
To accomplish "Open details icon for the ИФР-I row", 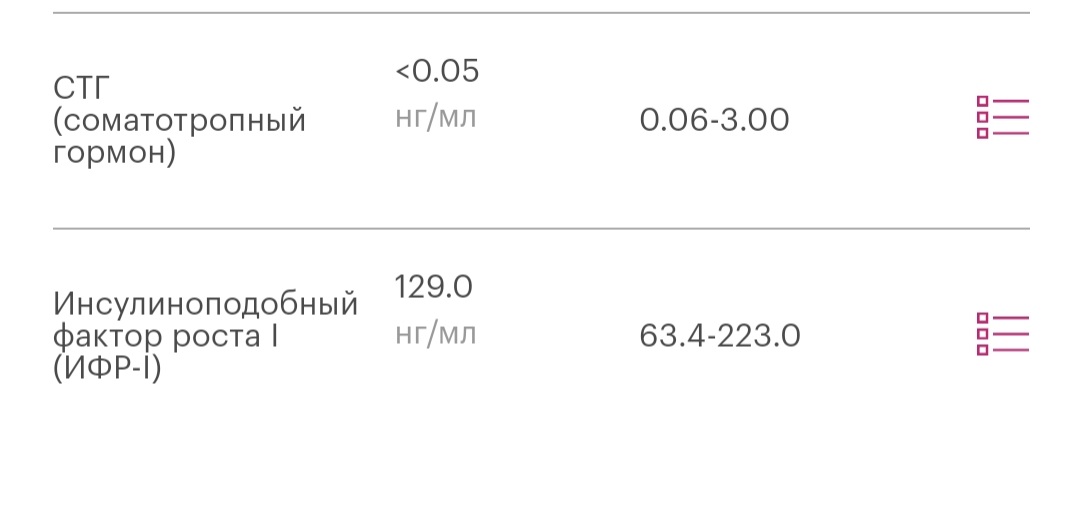I will [1002, 334].
